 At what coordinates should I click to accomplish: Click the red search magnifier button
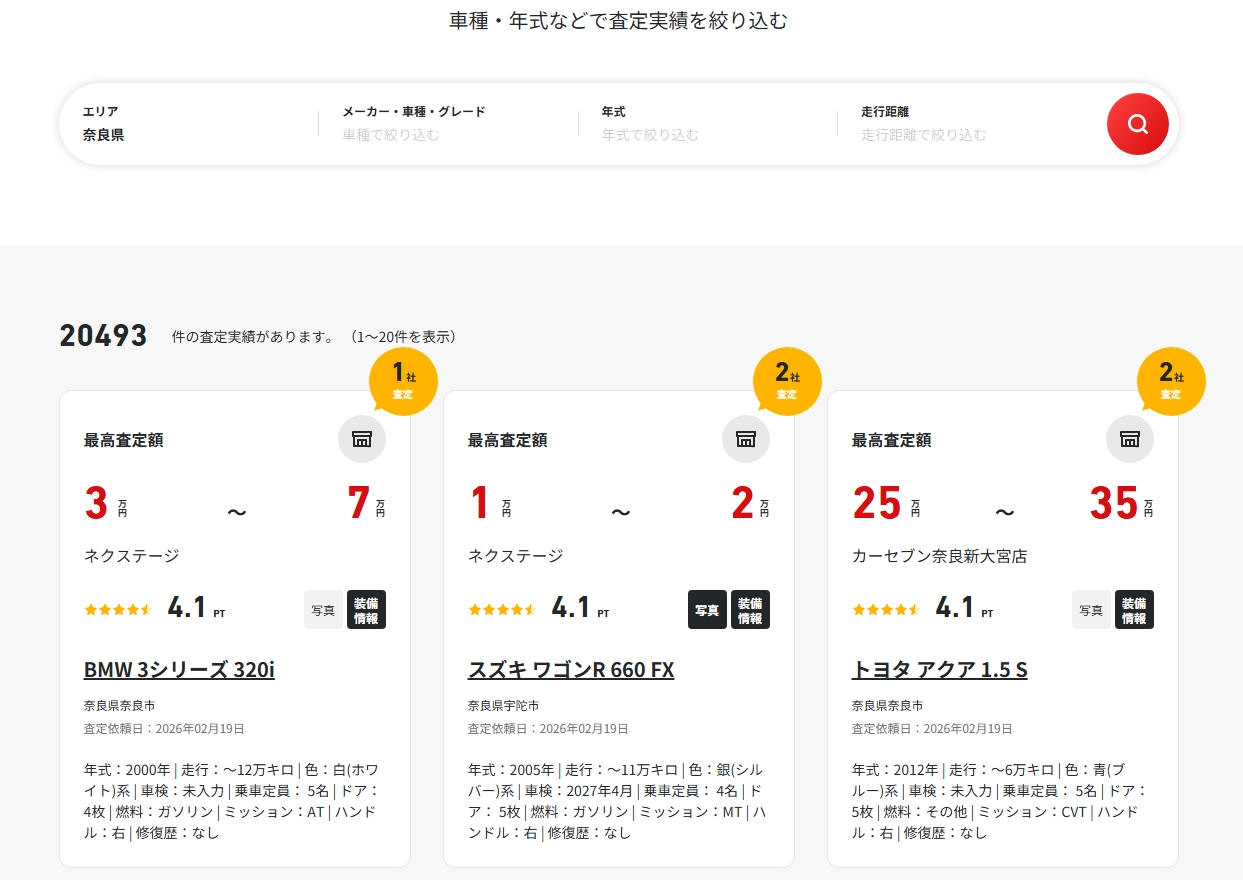tap(1137, 124)
